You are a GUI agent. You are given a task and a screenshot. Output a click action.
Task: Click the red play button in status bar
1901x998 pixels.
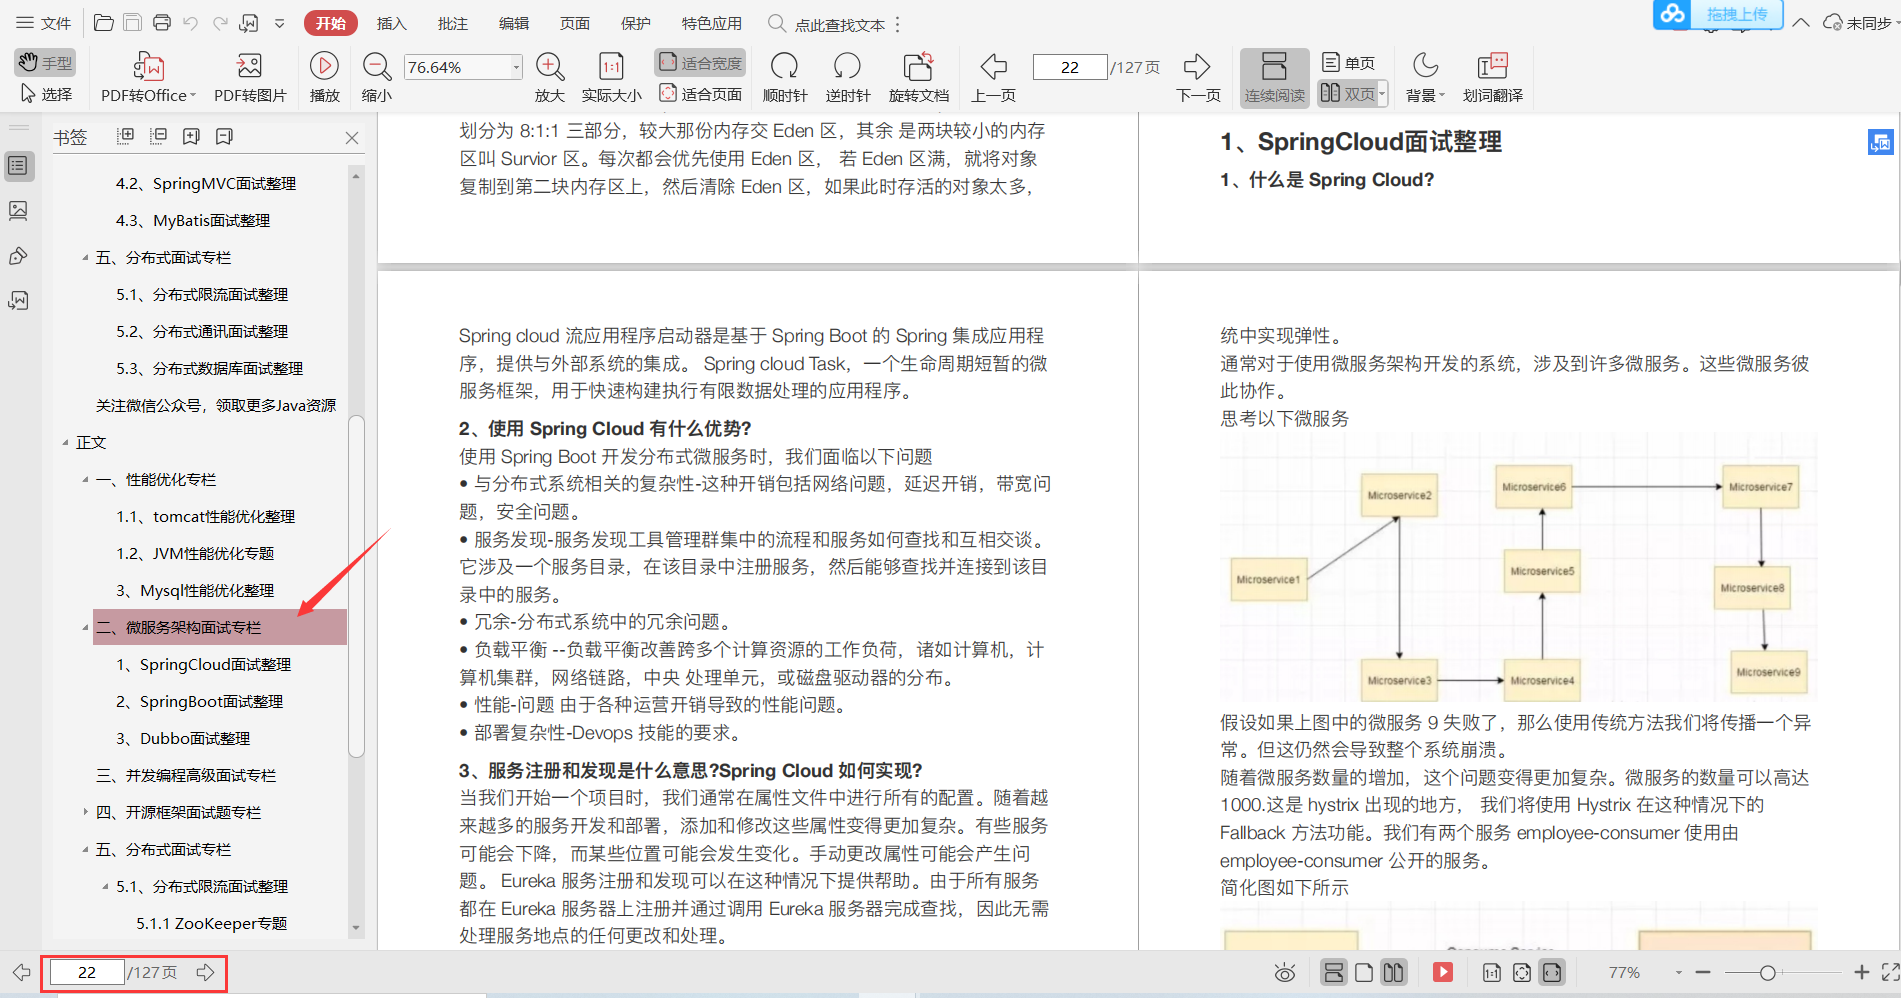[x=1443, y=972]
